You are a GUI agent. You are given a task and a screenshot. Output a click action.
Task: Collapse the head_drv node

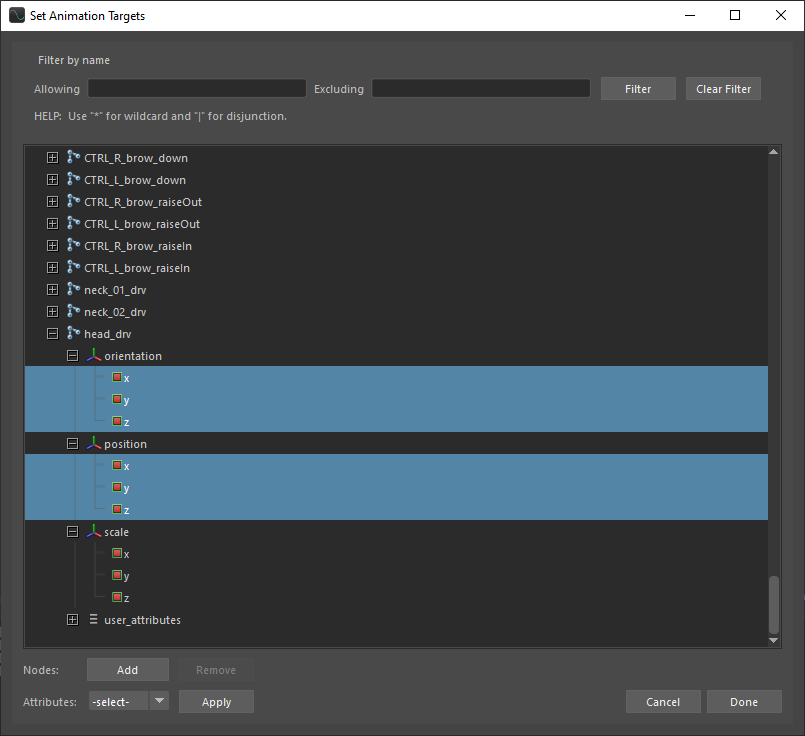52,334
